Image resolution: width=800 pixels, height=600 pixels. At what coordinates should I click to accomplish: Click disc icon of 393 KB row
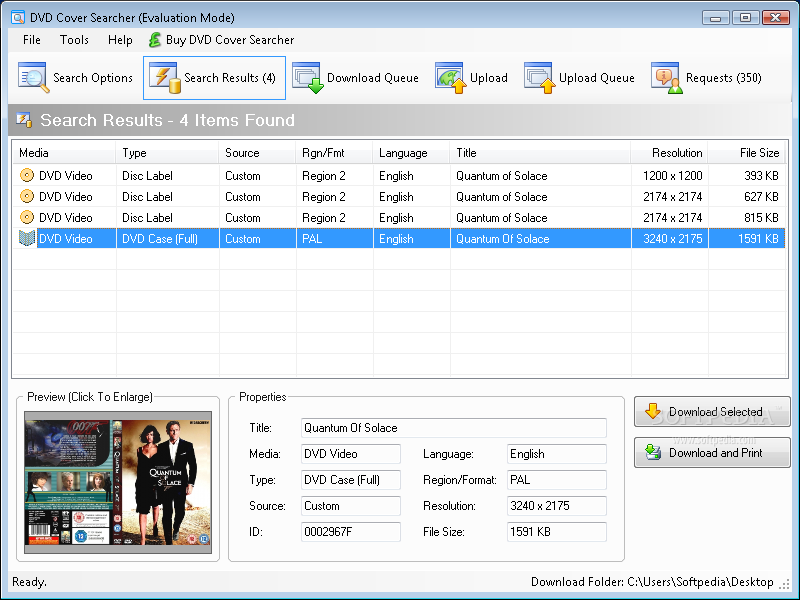click(x=27, y=176)
